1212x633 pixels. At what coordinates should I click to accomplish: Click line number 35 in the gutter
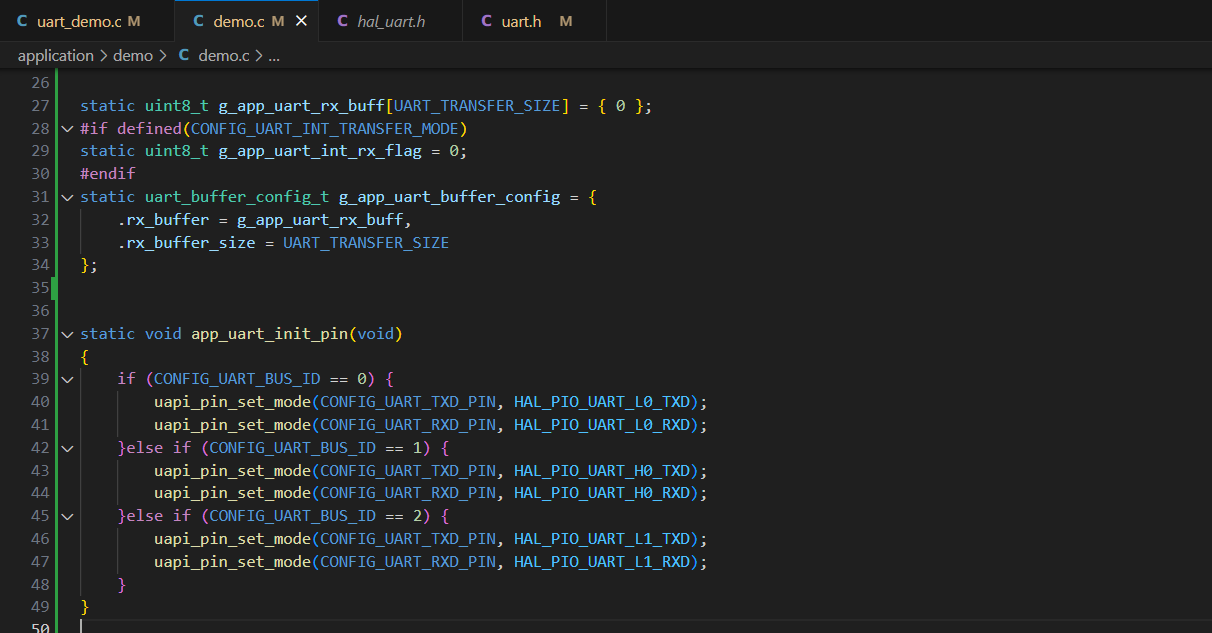tap(40, 288)
